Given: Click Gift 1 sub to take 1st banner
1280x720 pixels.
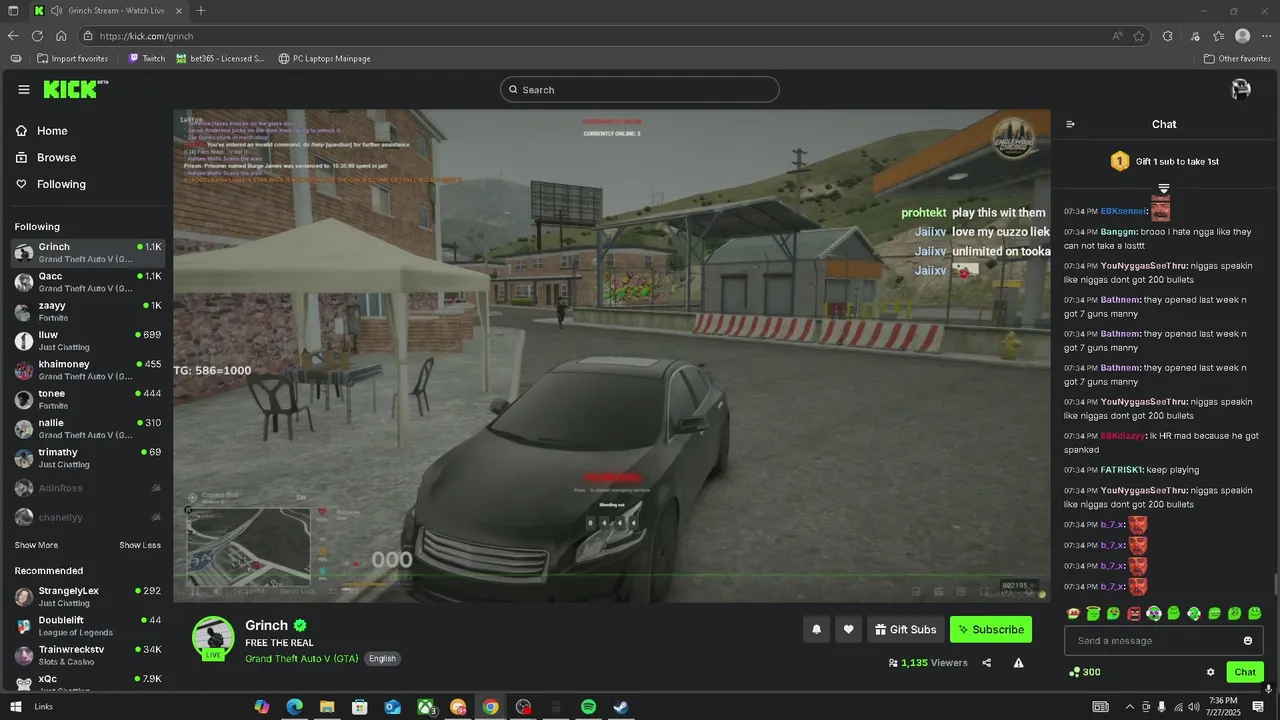Looking at the screenshot, I should pos(1164,161).
